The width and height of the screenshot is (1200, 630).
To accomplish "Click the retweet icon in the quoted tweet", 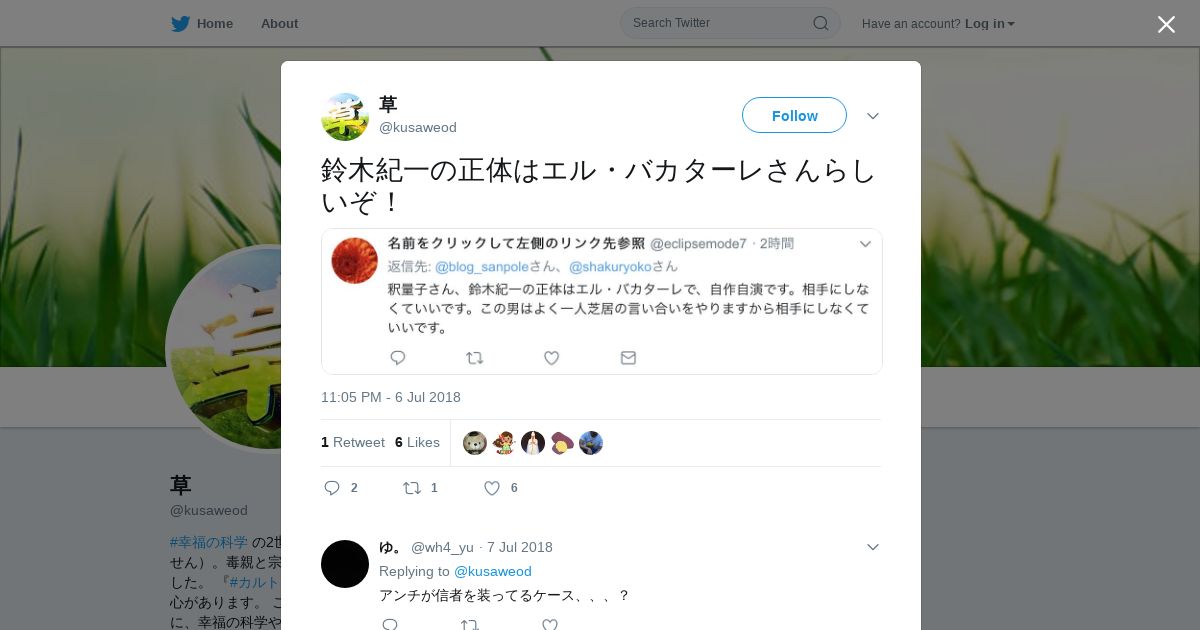I will 475,357.
